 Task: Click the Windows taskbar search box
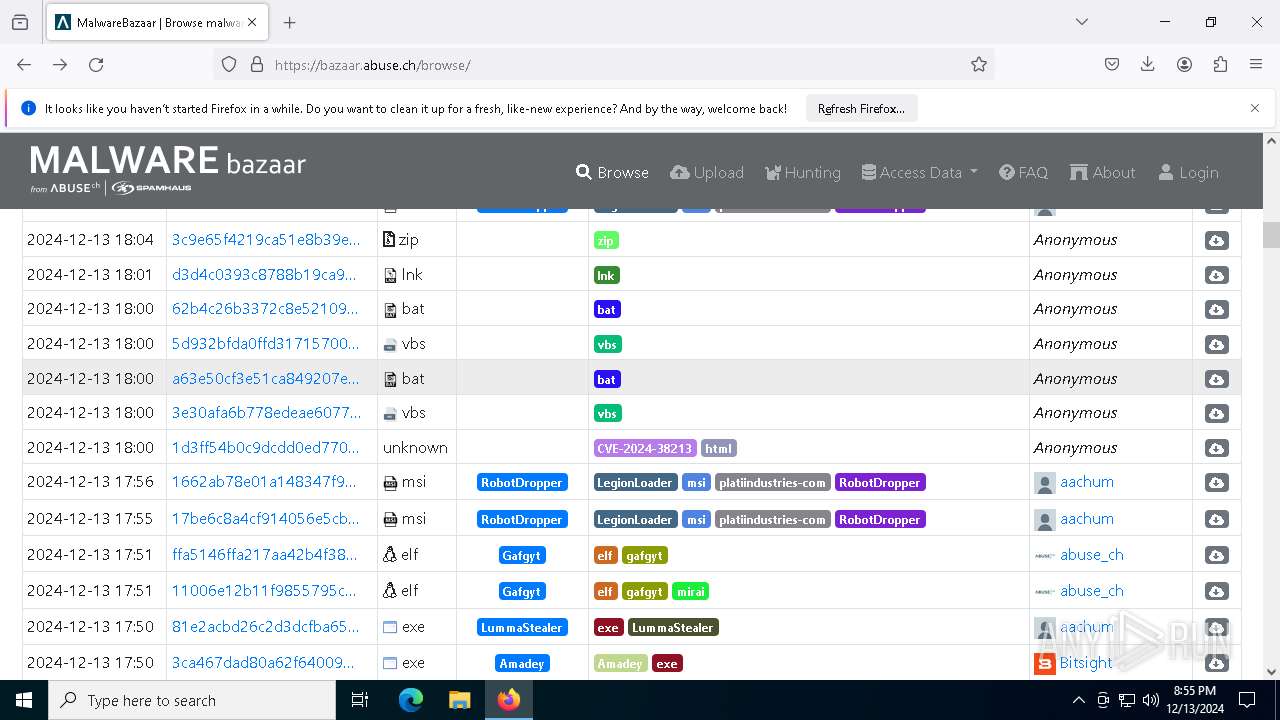[x=192, y=700]
